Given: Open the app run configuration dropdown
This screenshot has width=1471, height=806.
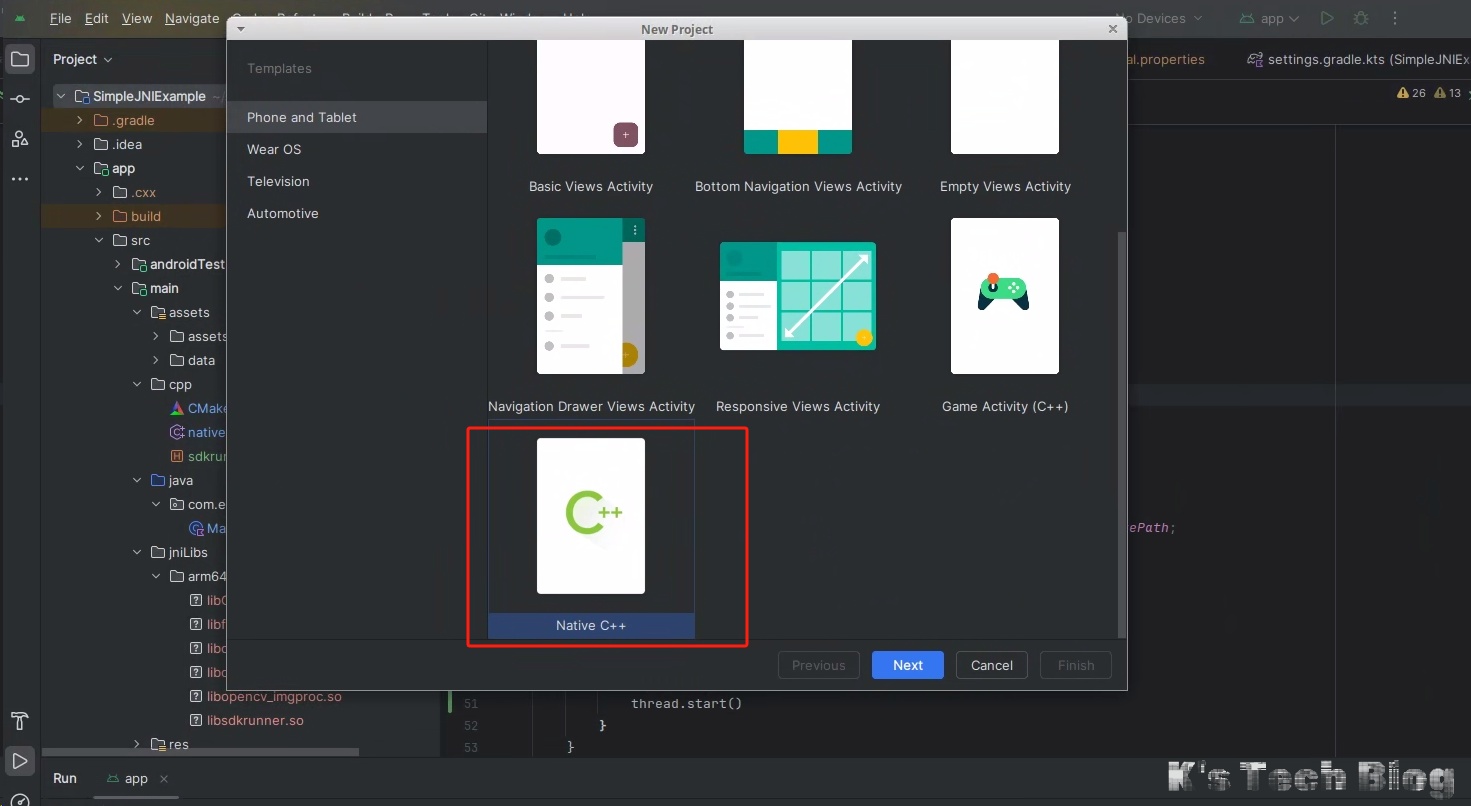Looking at the screenshot, I should (x=1270, y=18).
